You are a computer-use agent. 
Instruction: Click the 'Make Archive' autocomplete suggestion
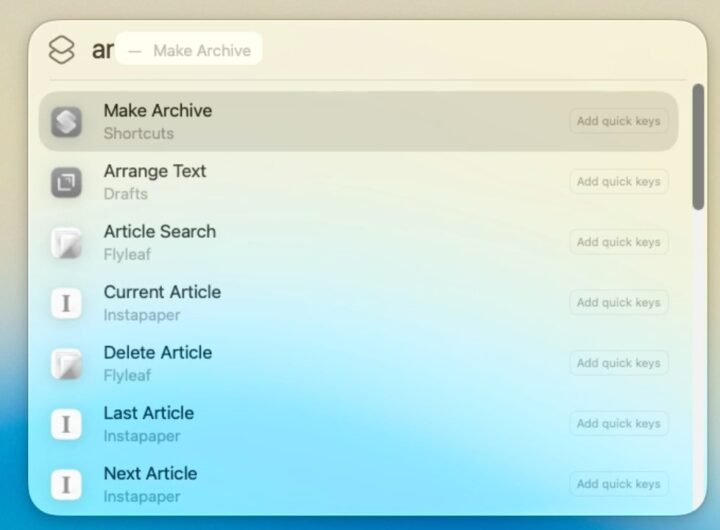[189, 49]
